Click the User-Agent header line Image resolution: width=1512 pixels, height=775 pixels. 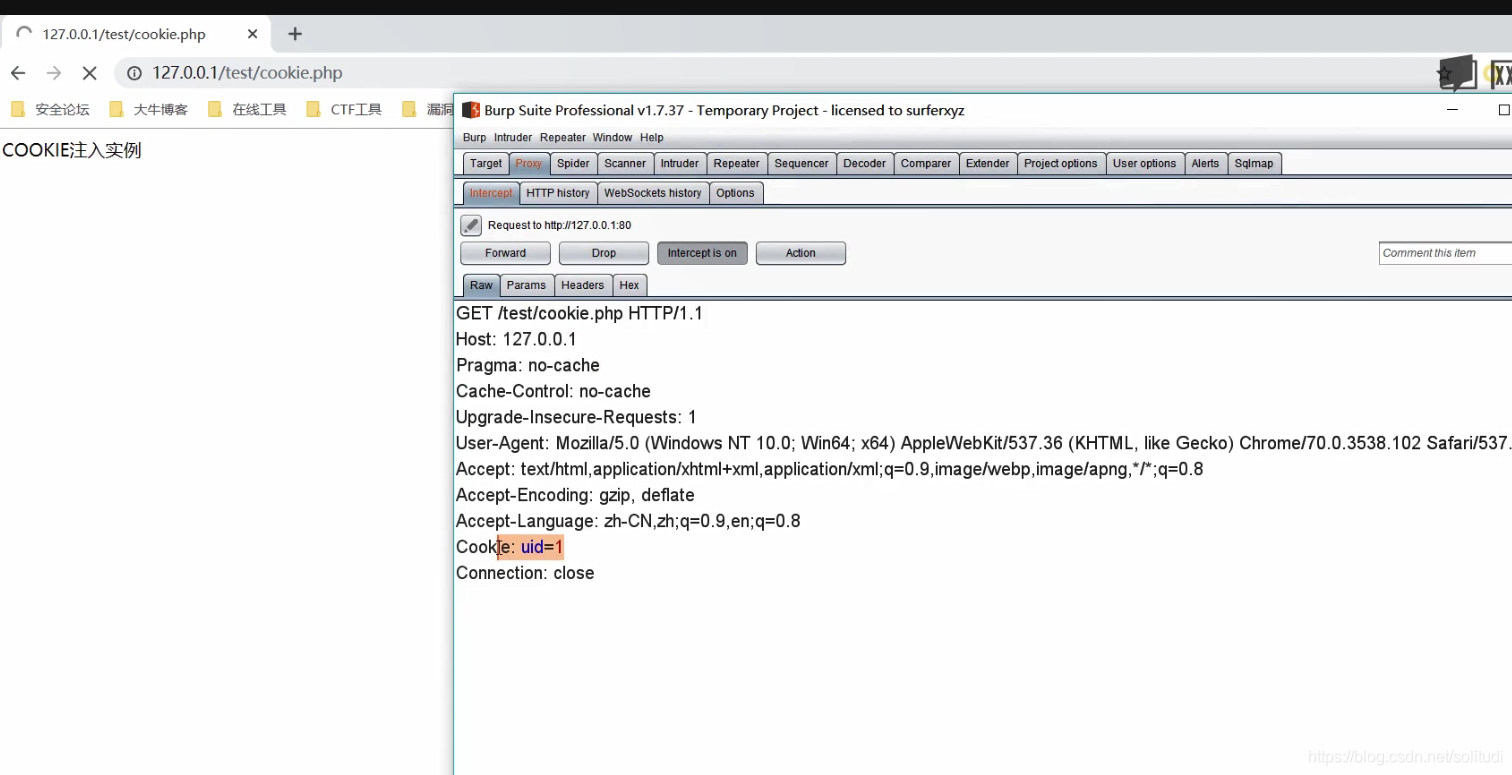click(984, 443)
